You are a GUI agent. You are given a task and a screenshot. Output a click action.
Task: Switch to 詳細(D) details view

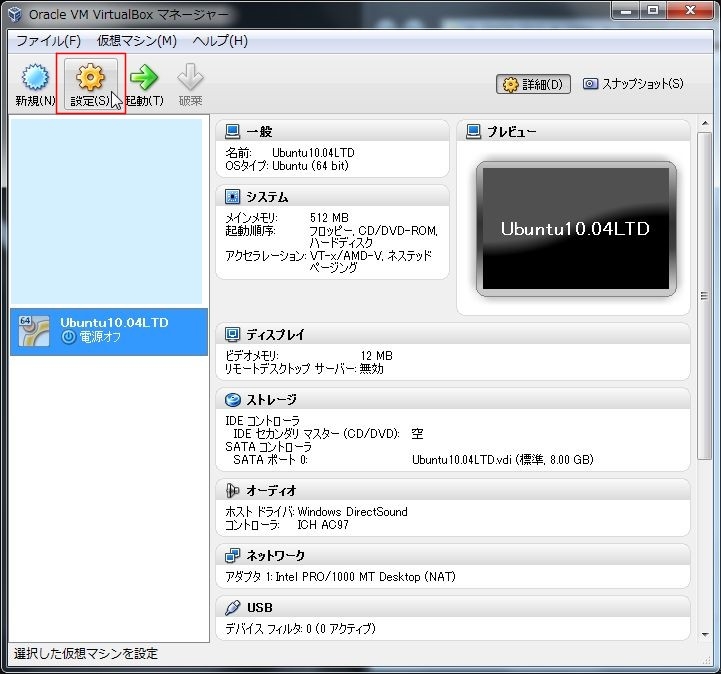(x=533, y=84)
